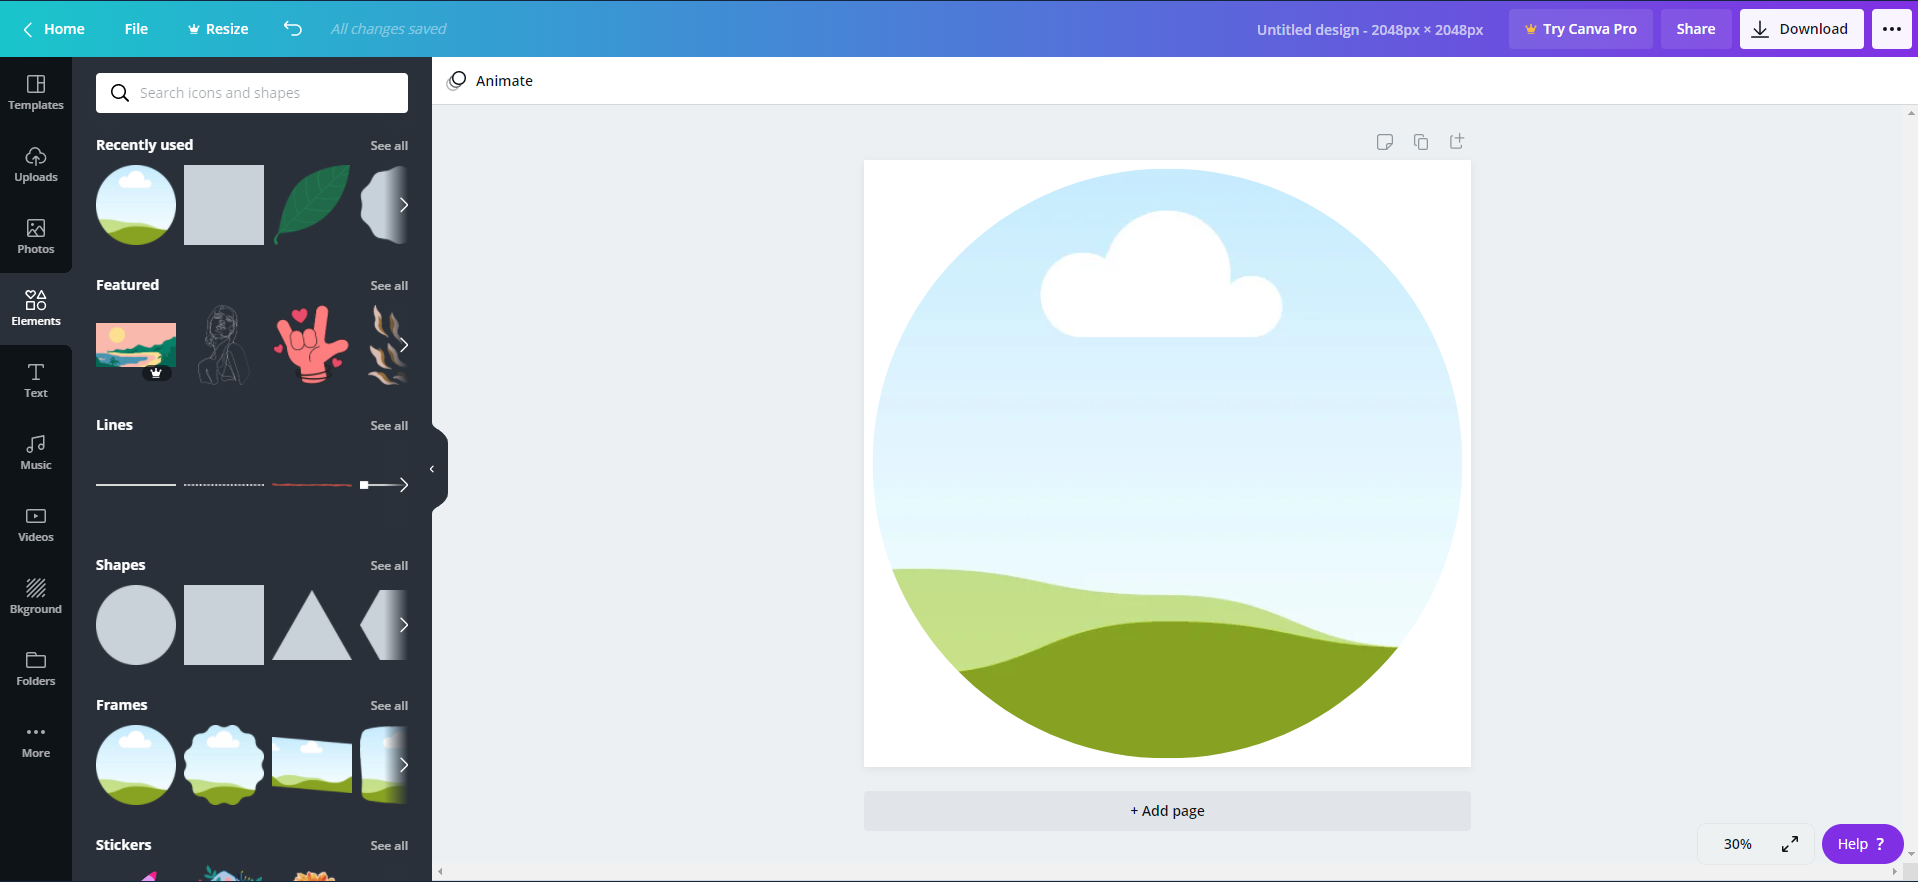Open the Help button

pyautogui.click(x=1862, y=844)
